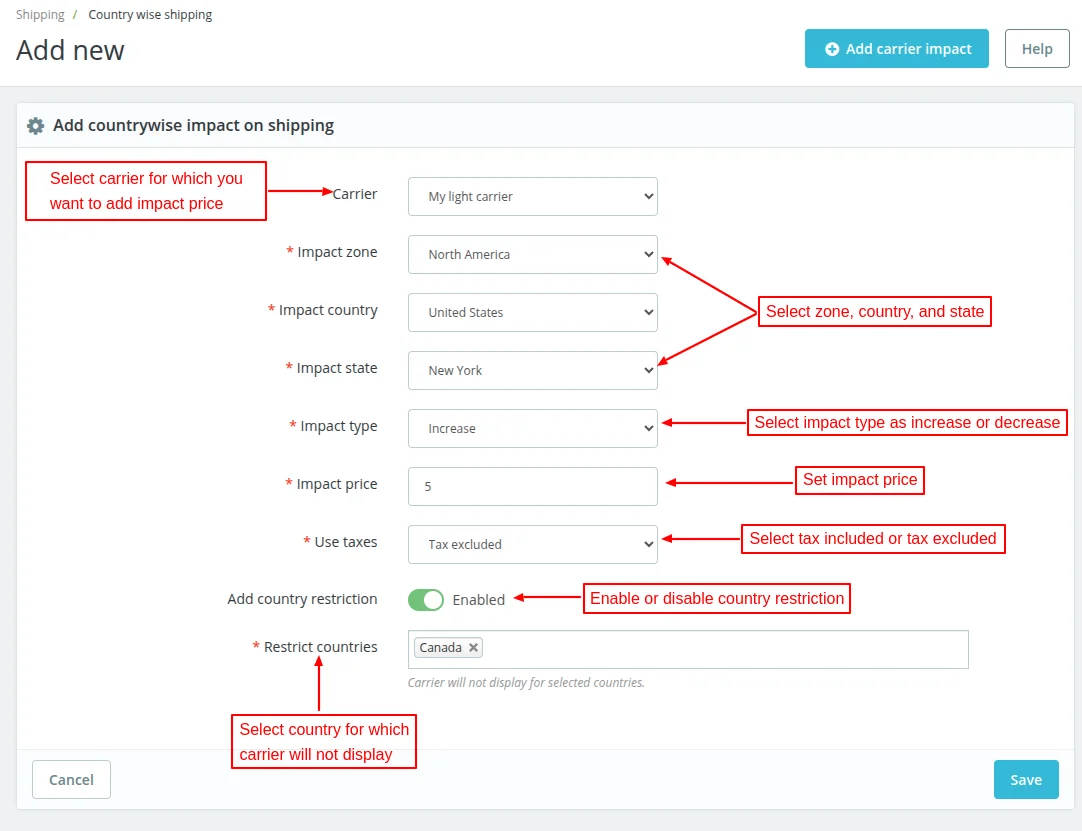Image resolution: width=1082 pixels, height=831 pixels.
Task: Expand the Use taxes dropdown
Action: pyautogui.click(x=532, y=545)
